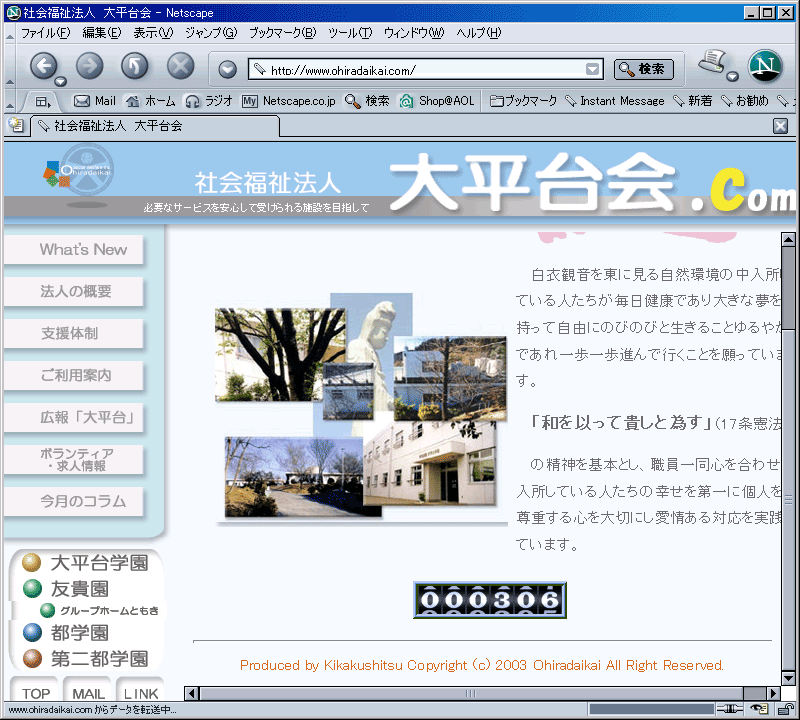
Task: Open the ウィンドウ(W) menu
Action: [x=414, y=33]
